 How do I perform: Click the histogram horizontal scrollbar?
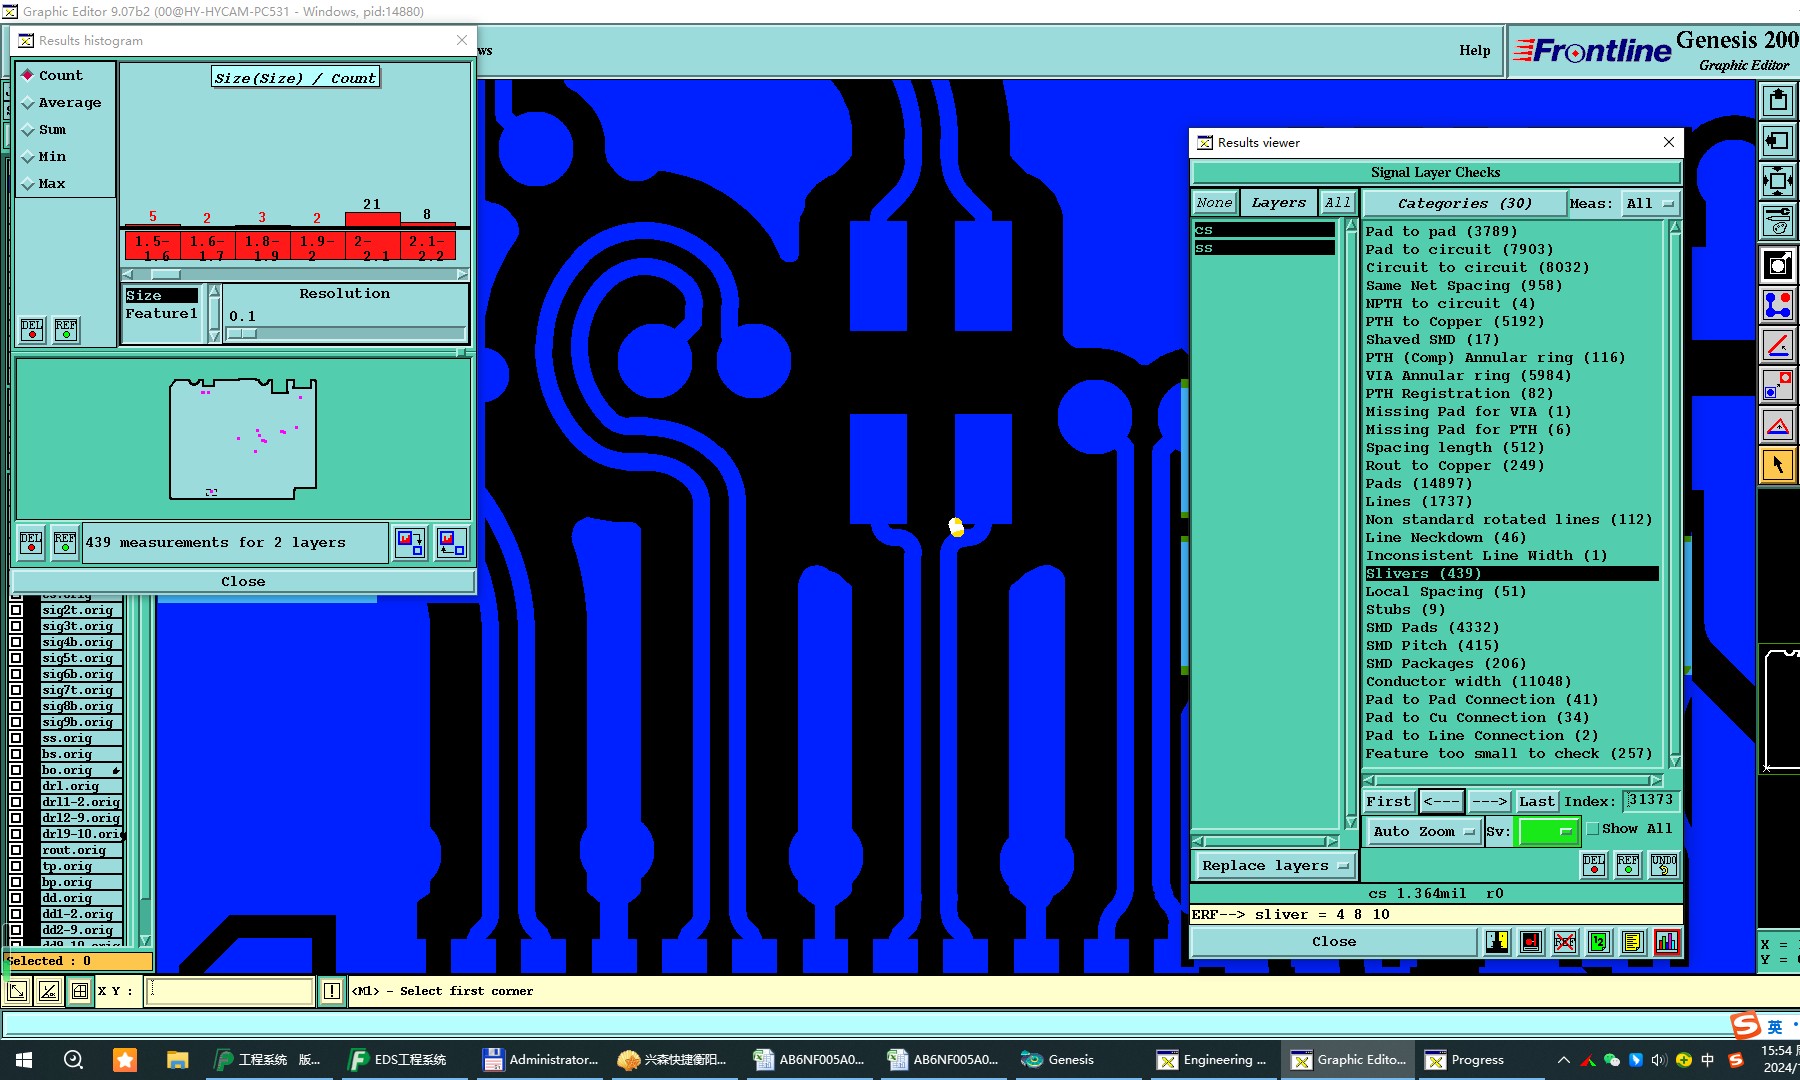pyautogui.click(x=295, y=274)
